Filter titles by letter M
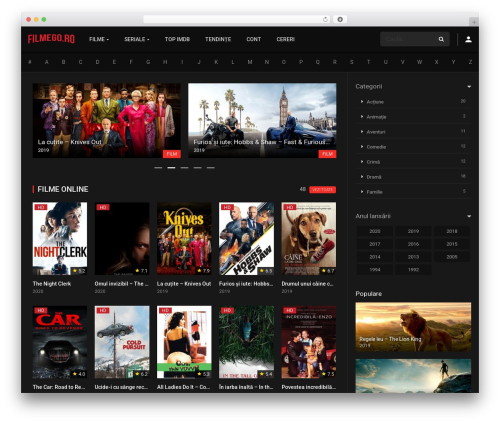 point(250,62)
